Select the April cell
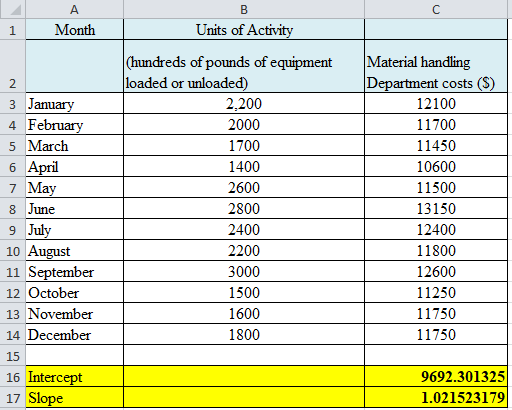 pos(74,167)
